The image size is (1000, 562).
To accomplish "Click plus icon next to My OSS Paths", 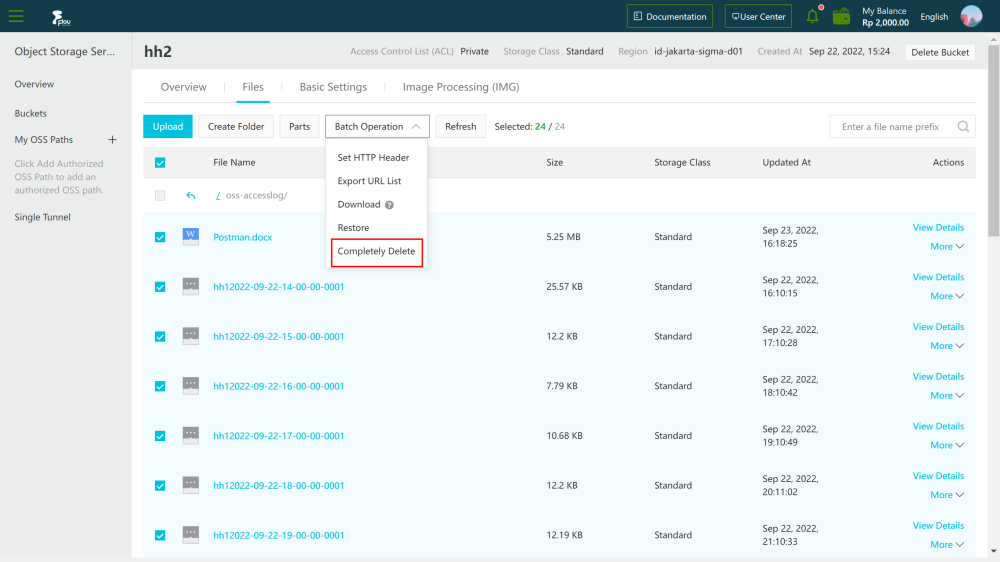I will pyautogui.click(x=112, y=139).
